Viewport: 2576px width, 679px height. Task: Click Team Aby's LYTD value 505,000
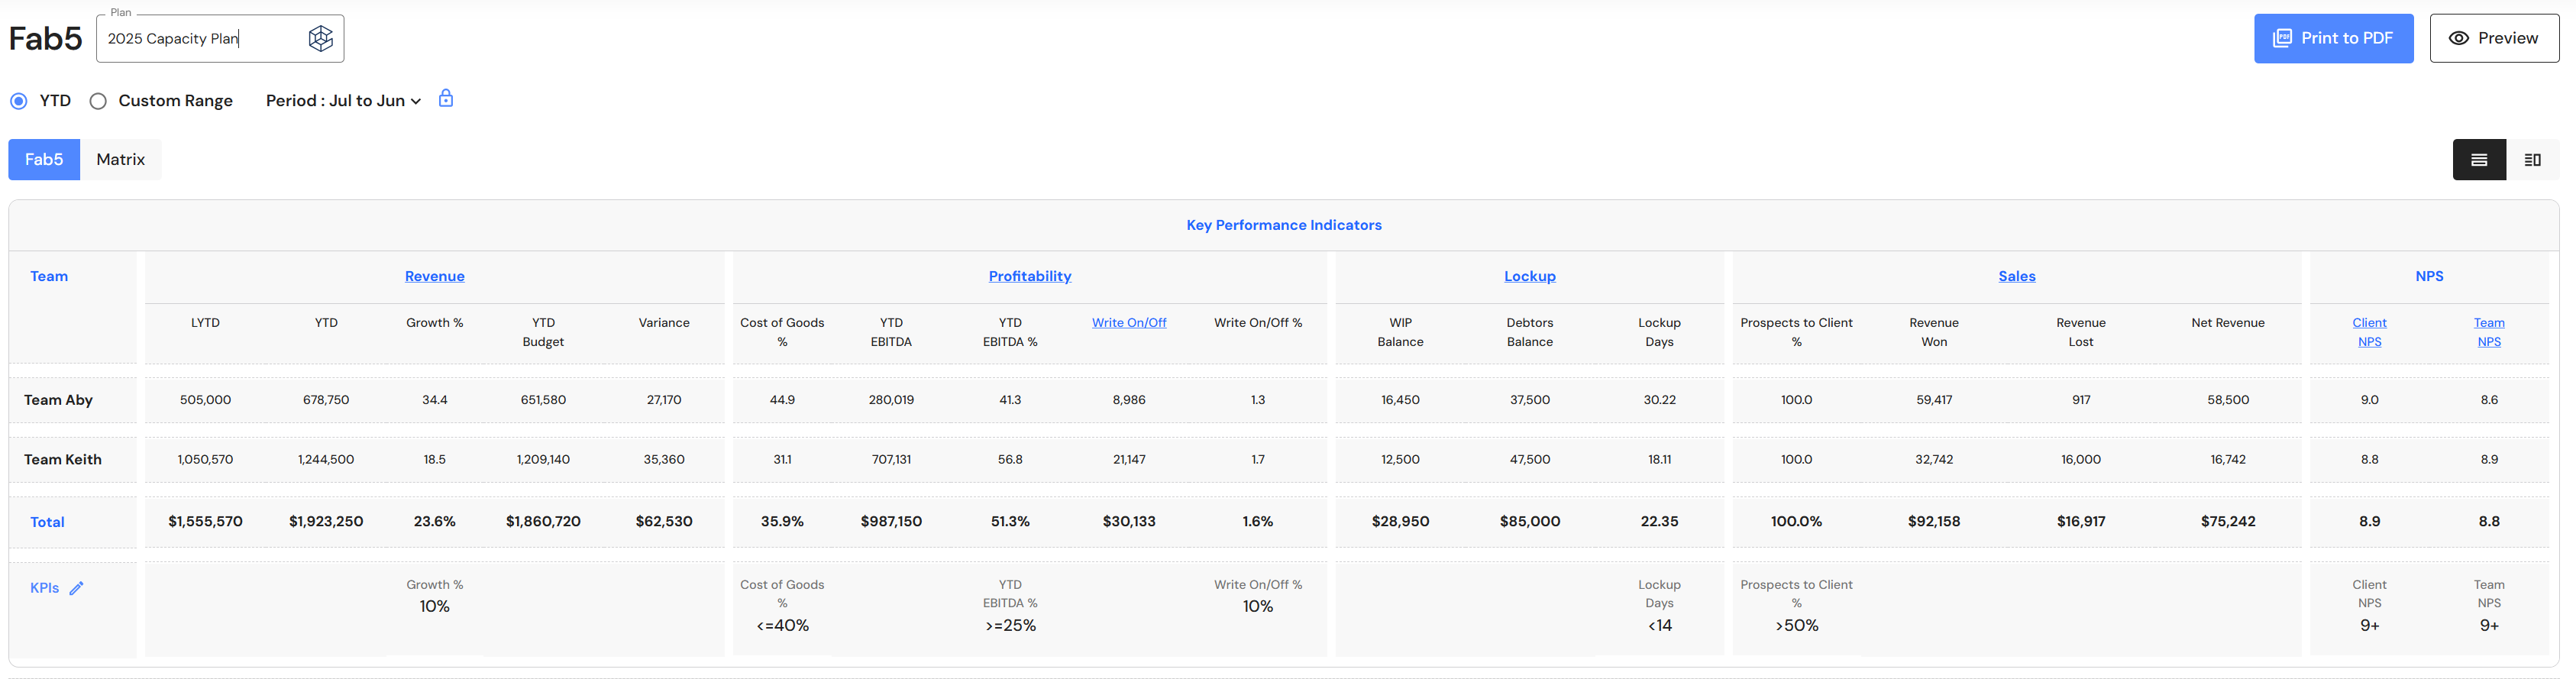coord(205,400)
